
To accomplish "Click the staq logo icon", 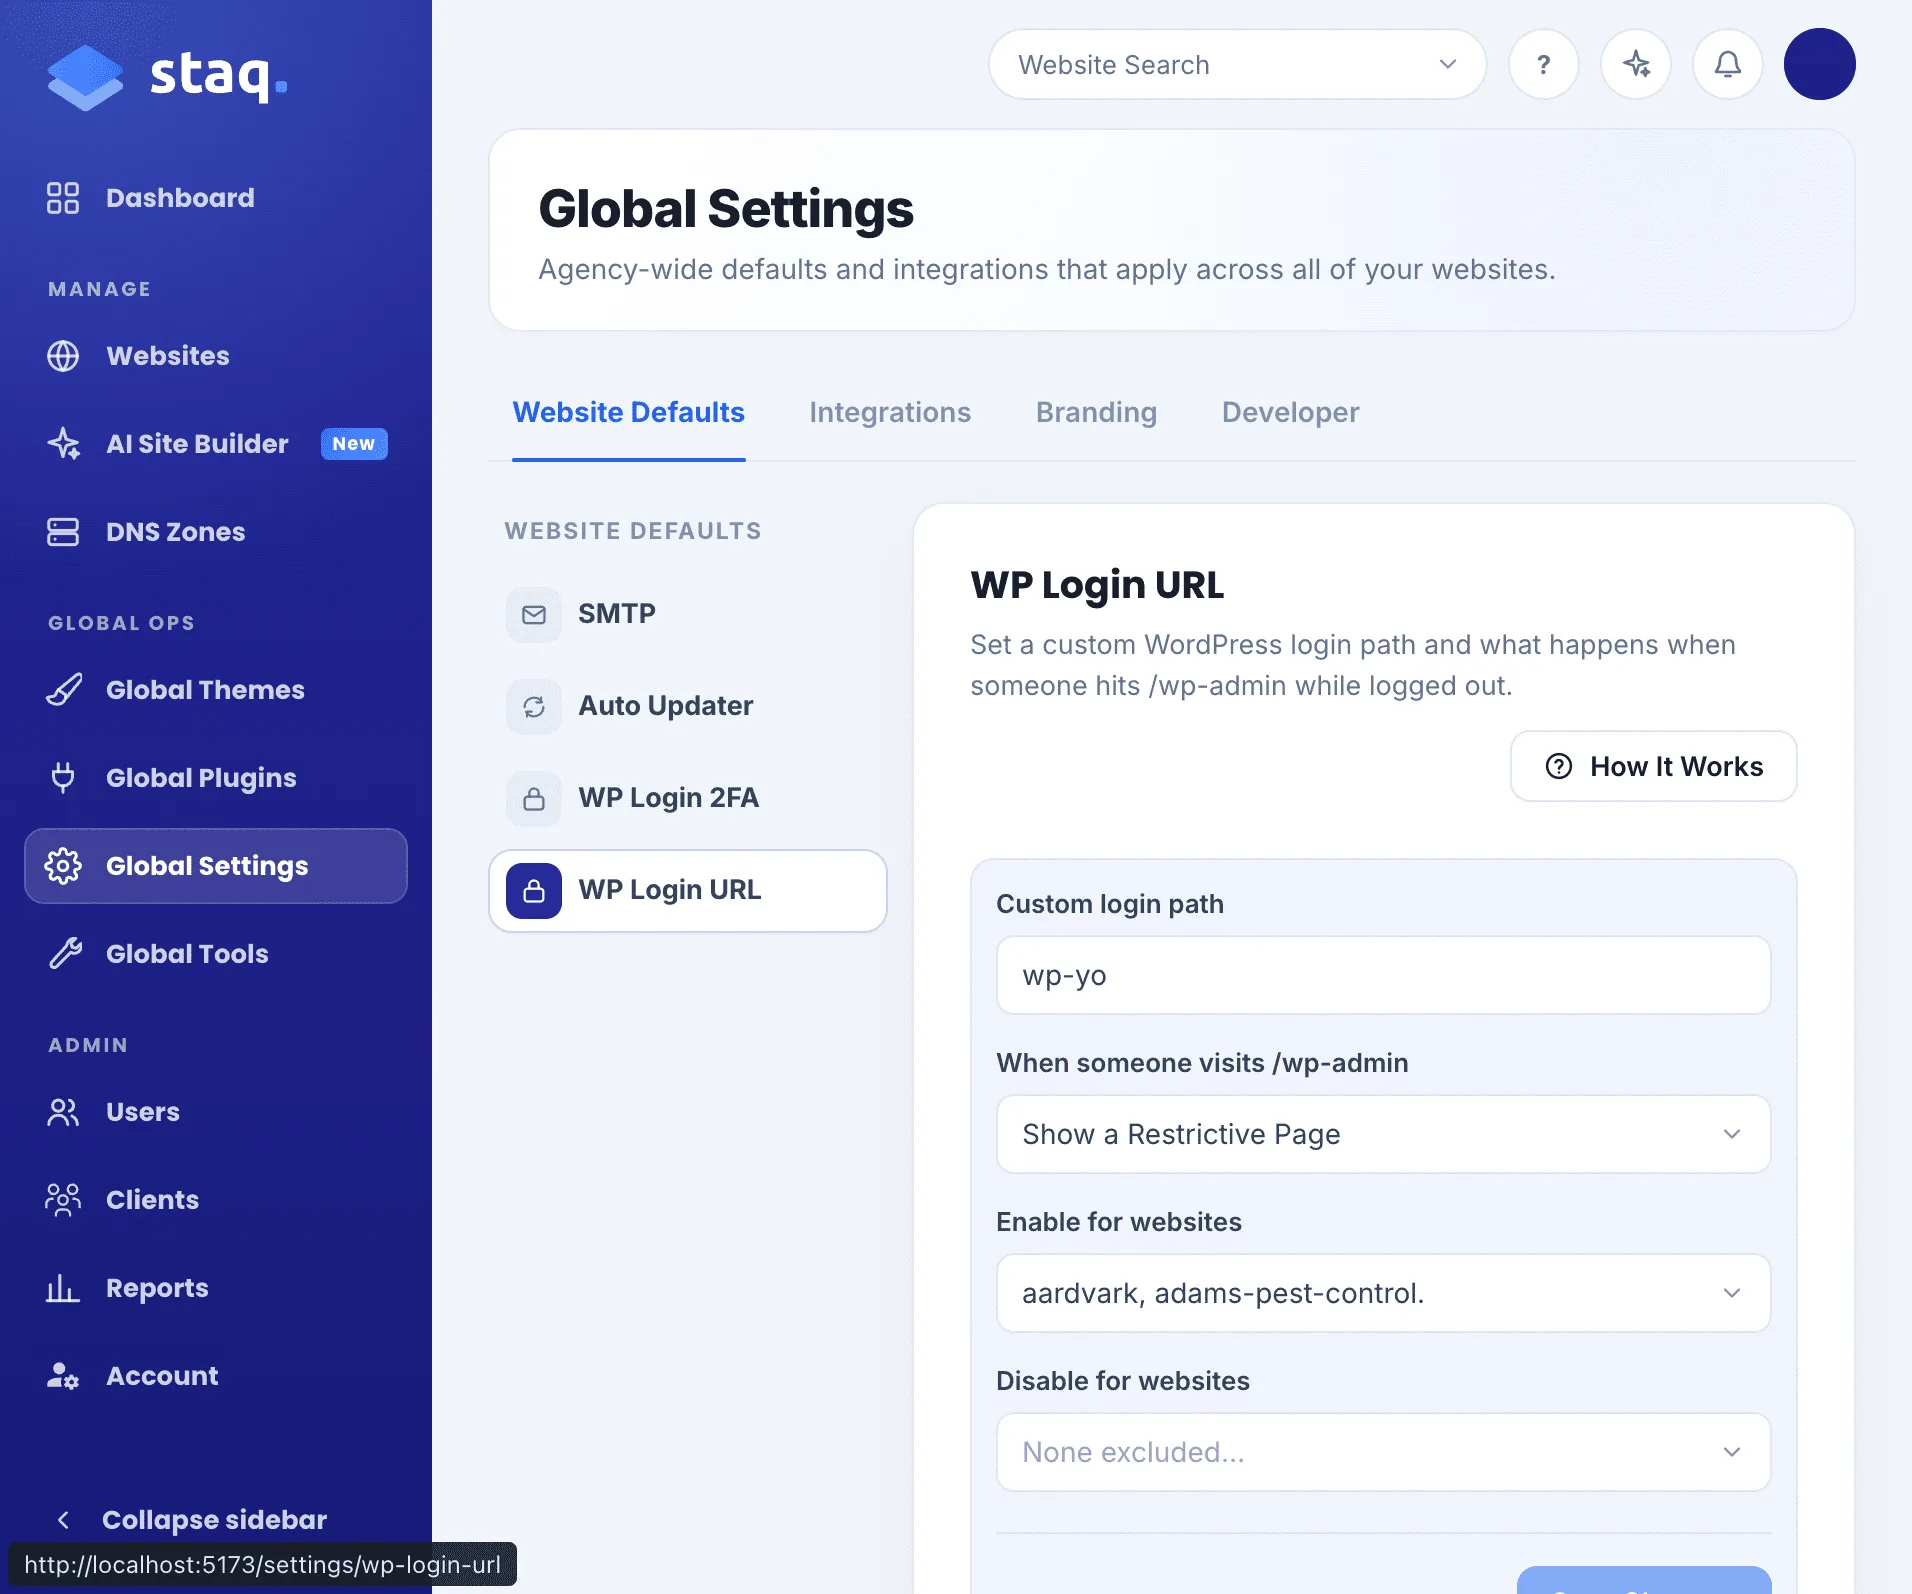I will (x=85, y=77).
